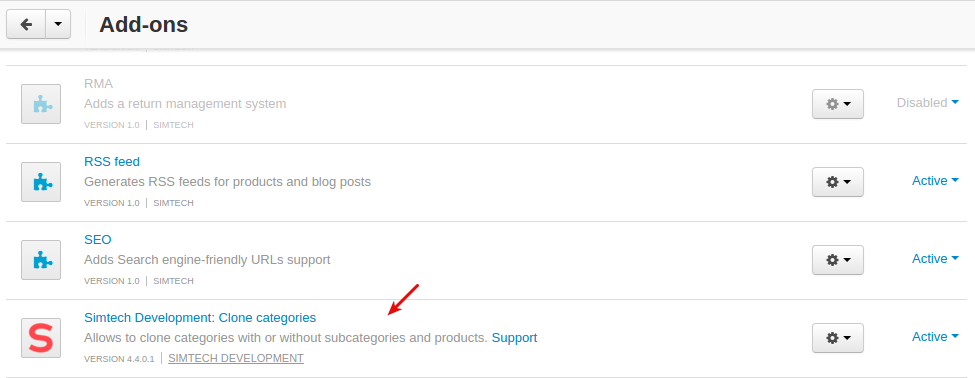
Task: Open the gear menu for Clone categories
Action: click(838, 338)
